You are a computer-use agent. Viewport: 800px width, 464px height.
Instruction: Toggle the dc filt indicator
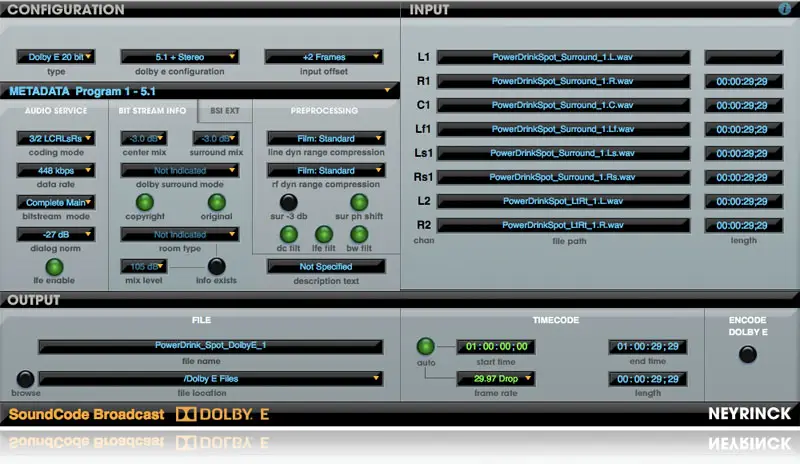coord(288,234)
